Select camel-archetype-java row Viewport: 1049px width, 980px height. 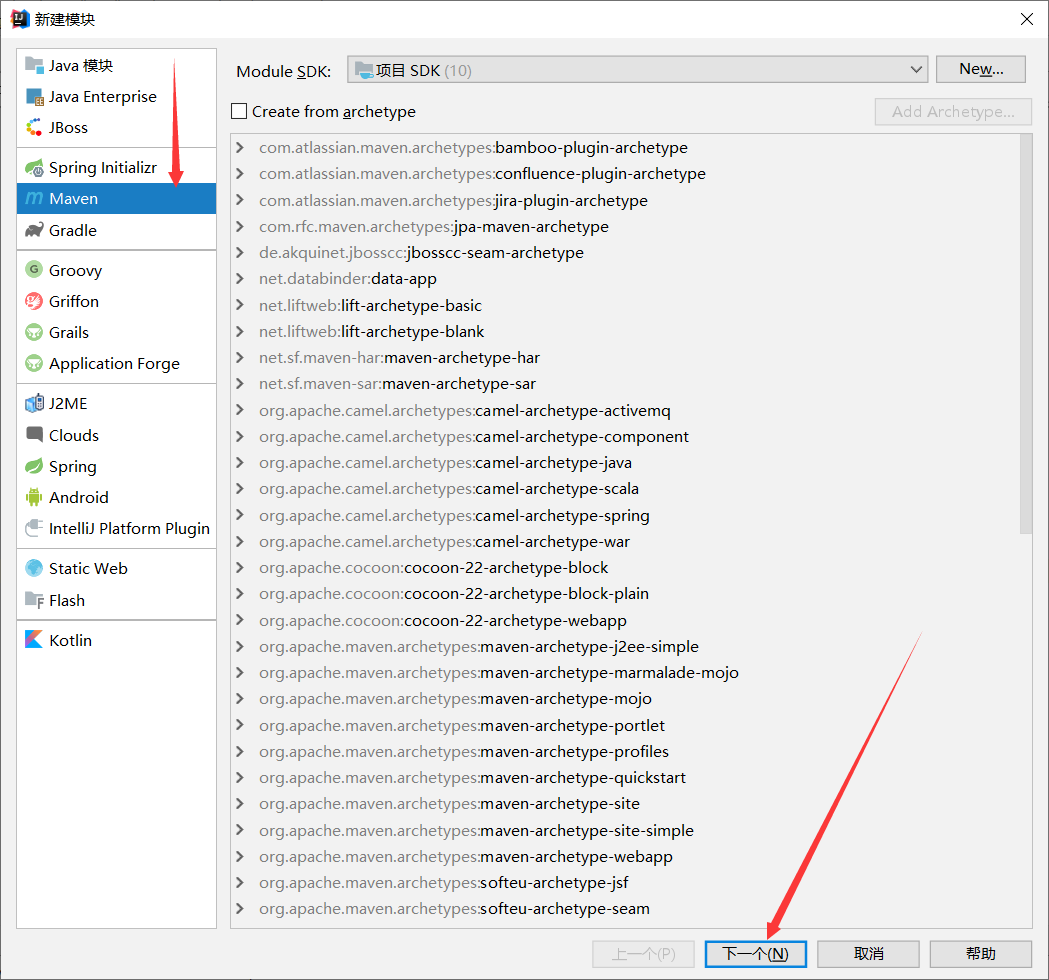click(625, 462)
